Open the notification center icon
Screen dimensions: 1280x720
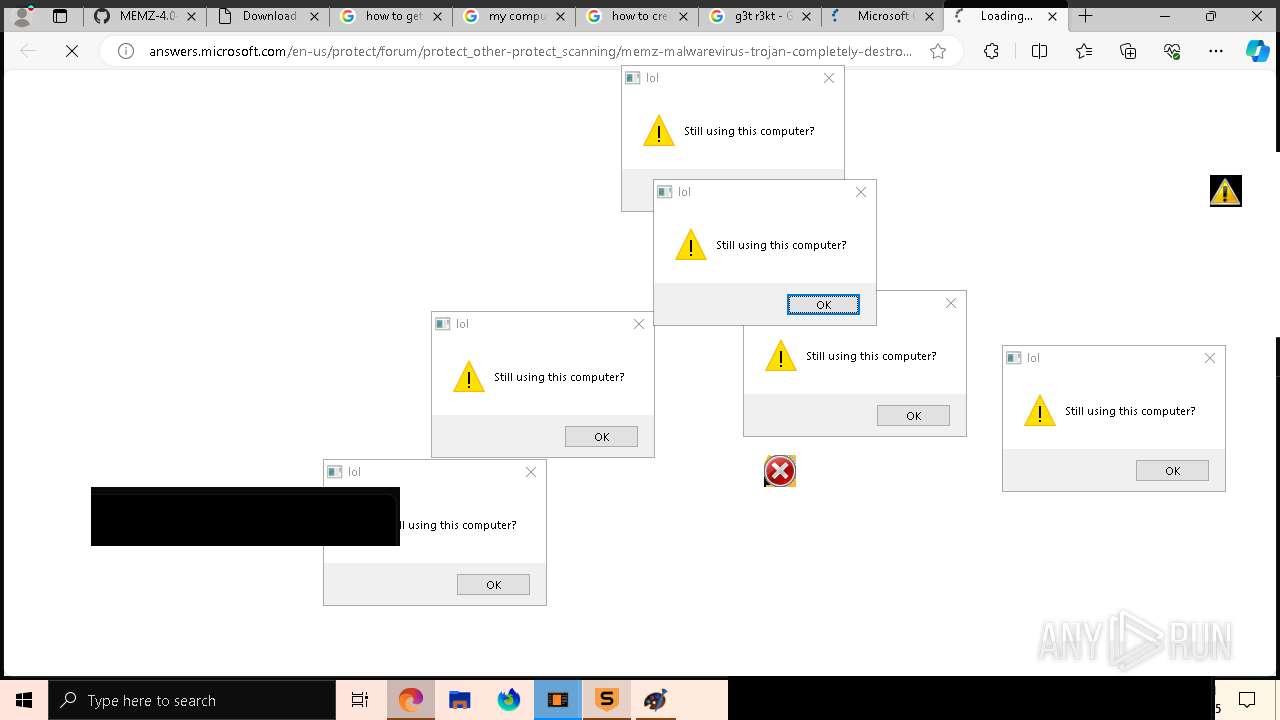(1247, 700)
